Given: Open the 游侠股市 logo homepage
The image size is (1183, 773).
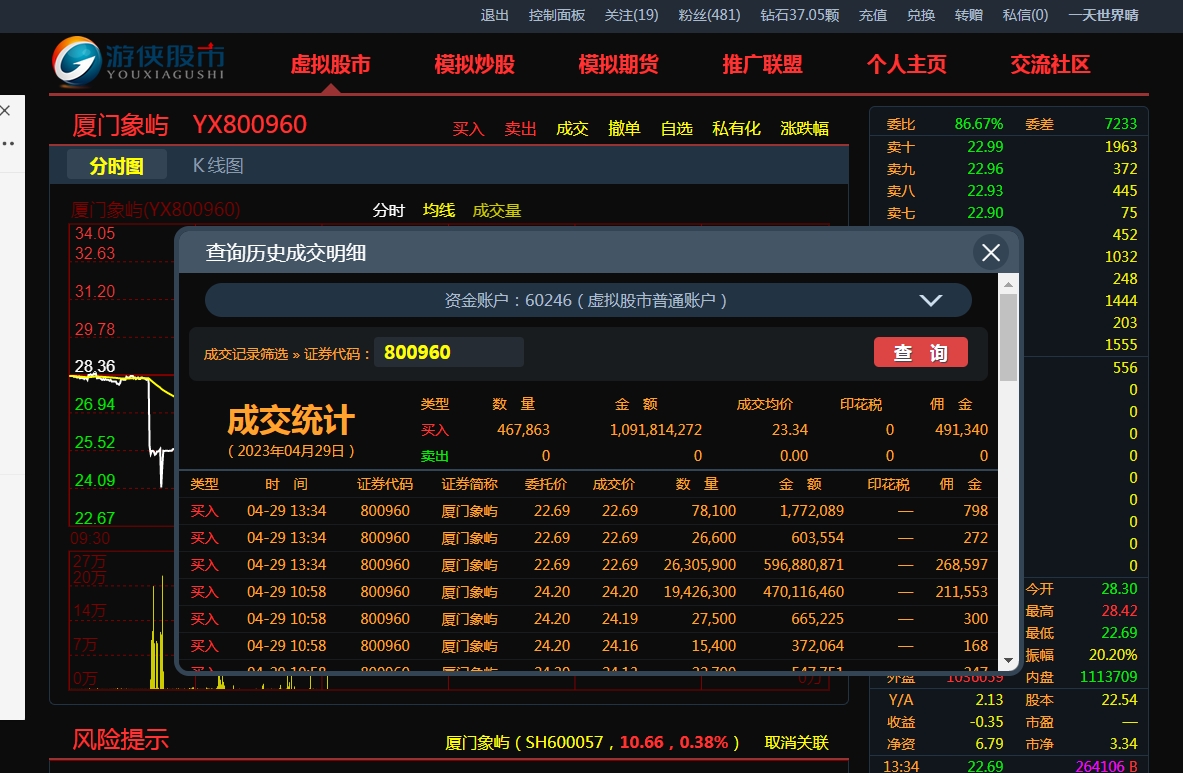Looking at the screenshot, I should 139,62.
